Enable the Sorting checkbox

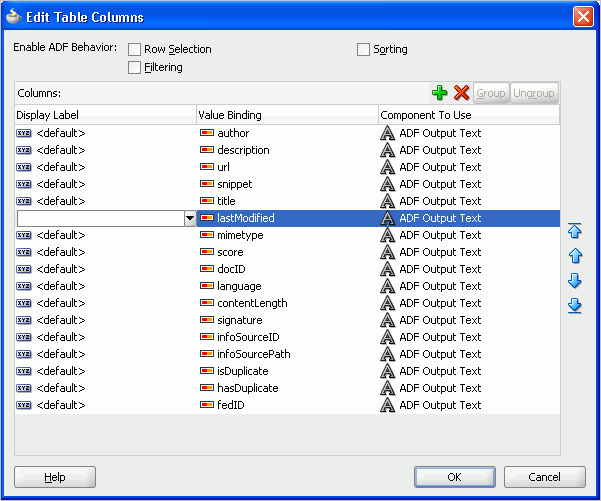pyautogui.click(x=363, y=49)
